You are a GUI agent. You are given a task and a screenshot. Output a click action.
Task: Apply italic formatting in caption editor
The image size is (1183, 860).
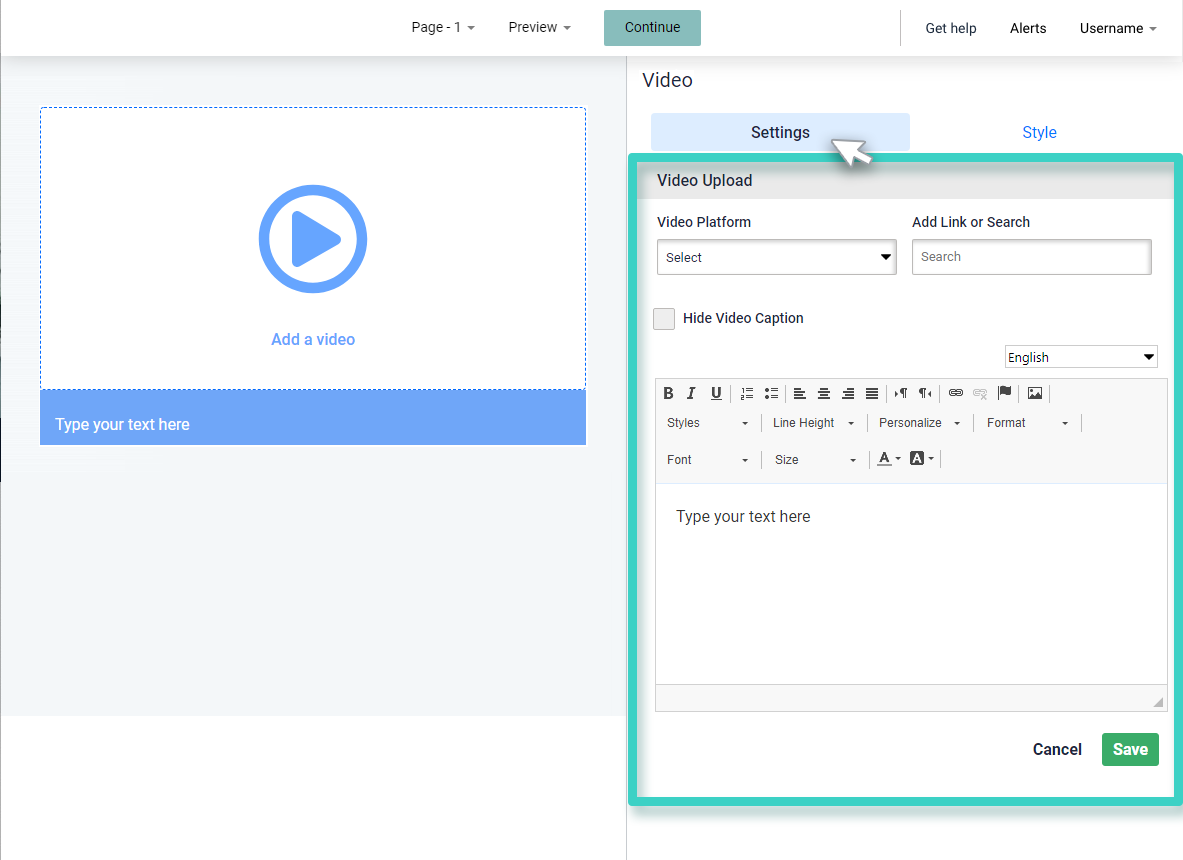click(x=691, y=393)
